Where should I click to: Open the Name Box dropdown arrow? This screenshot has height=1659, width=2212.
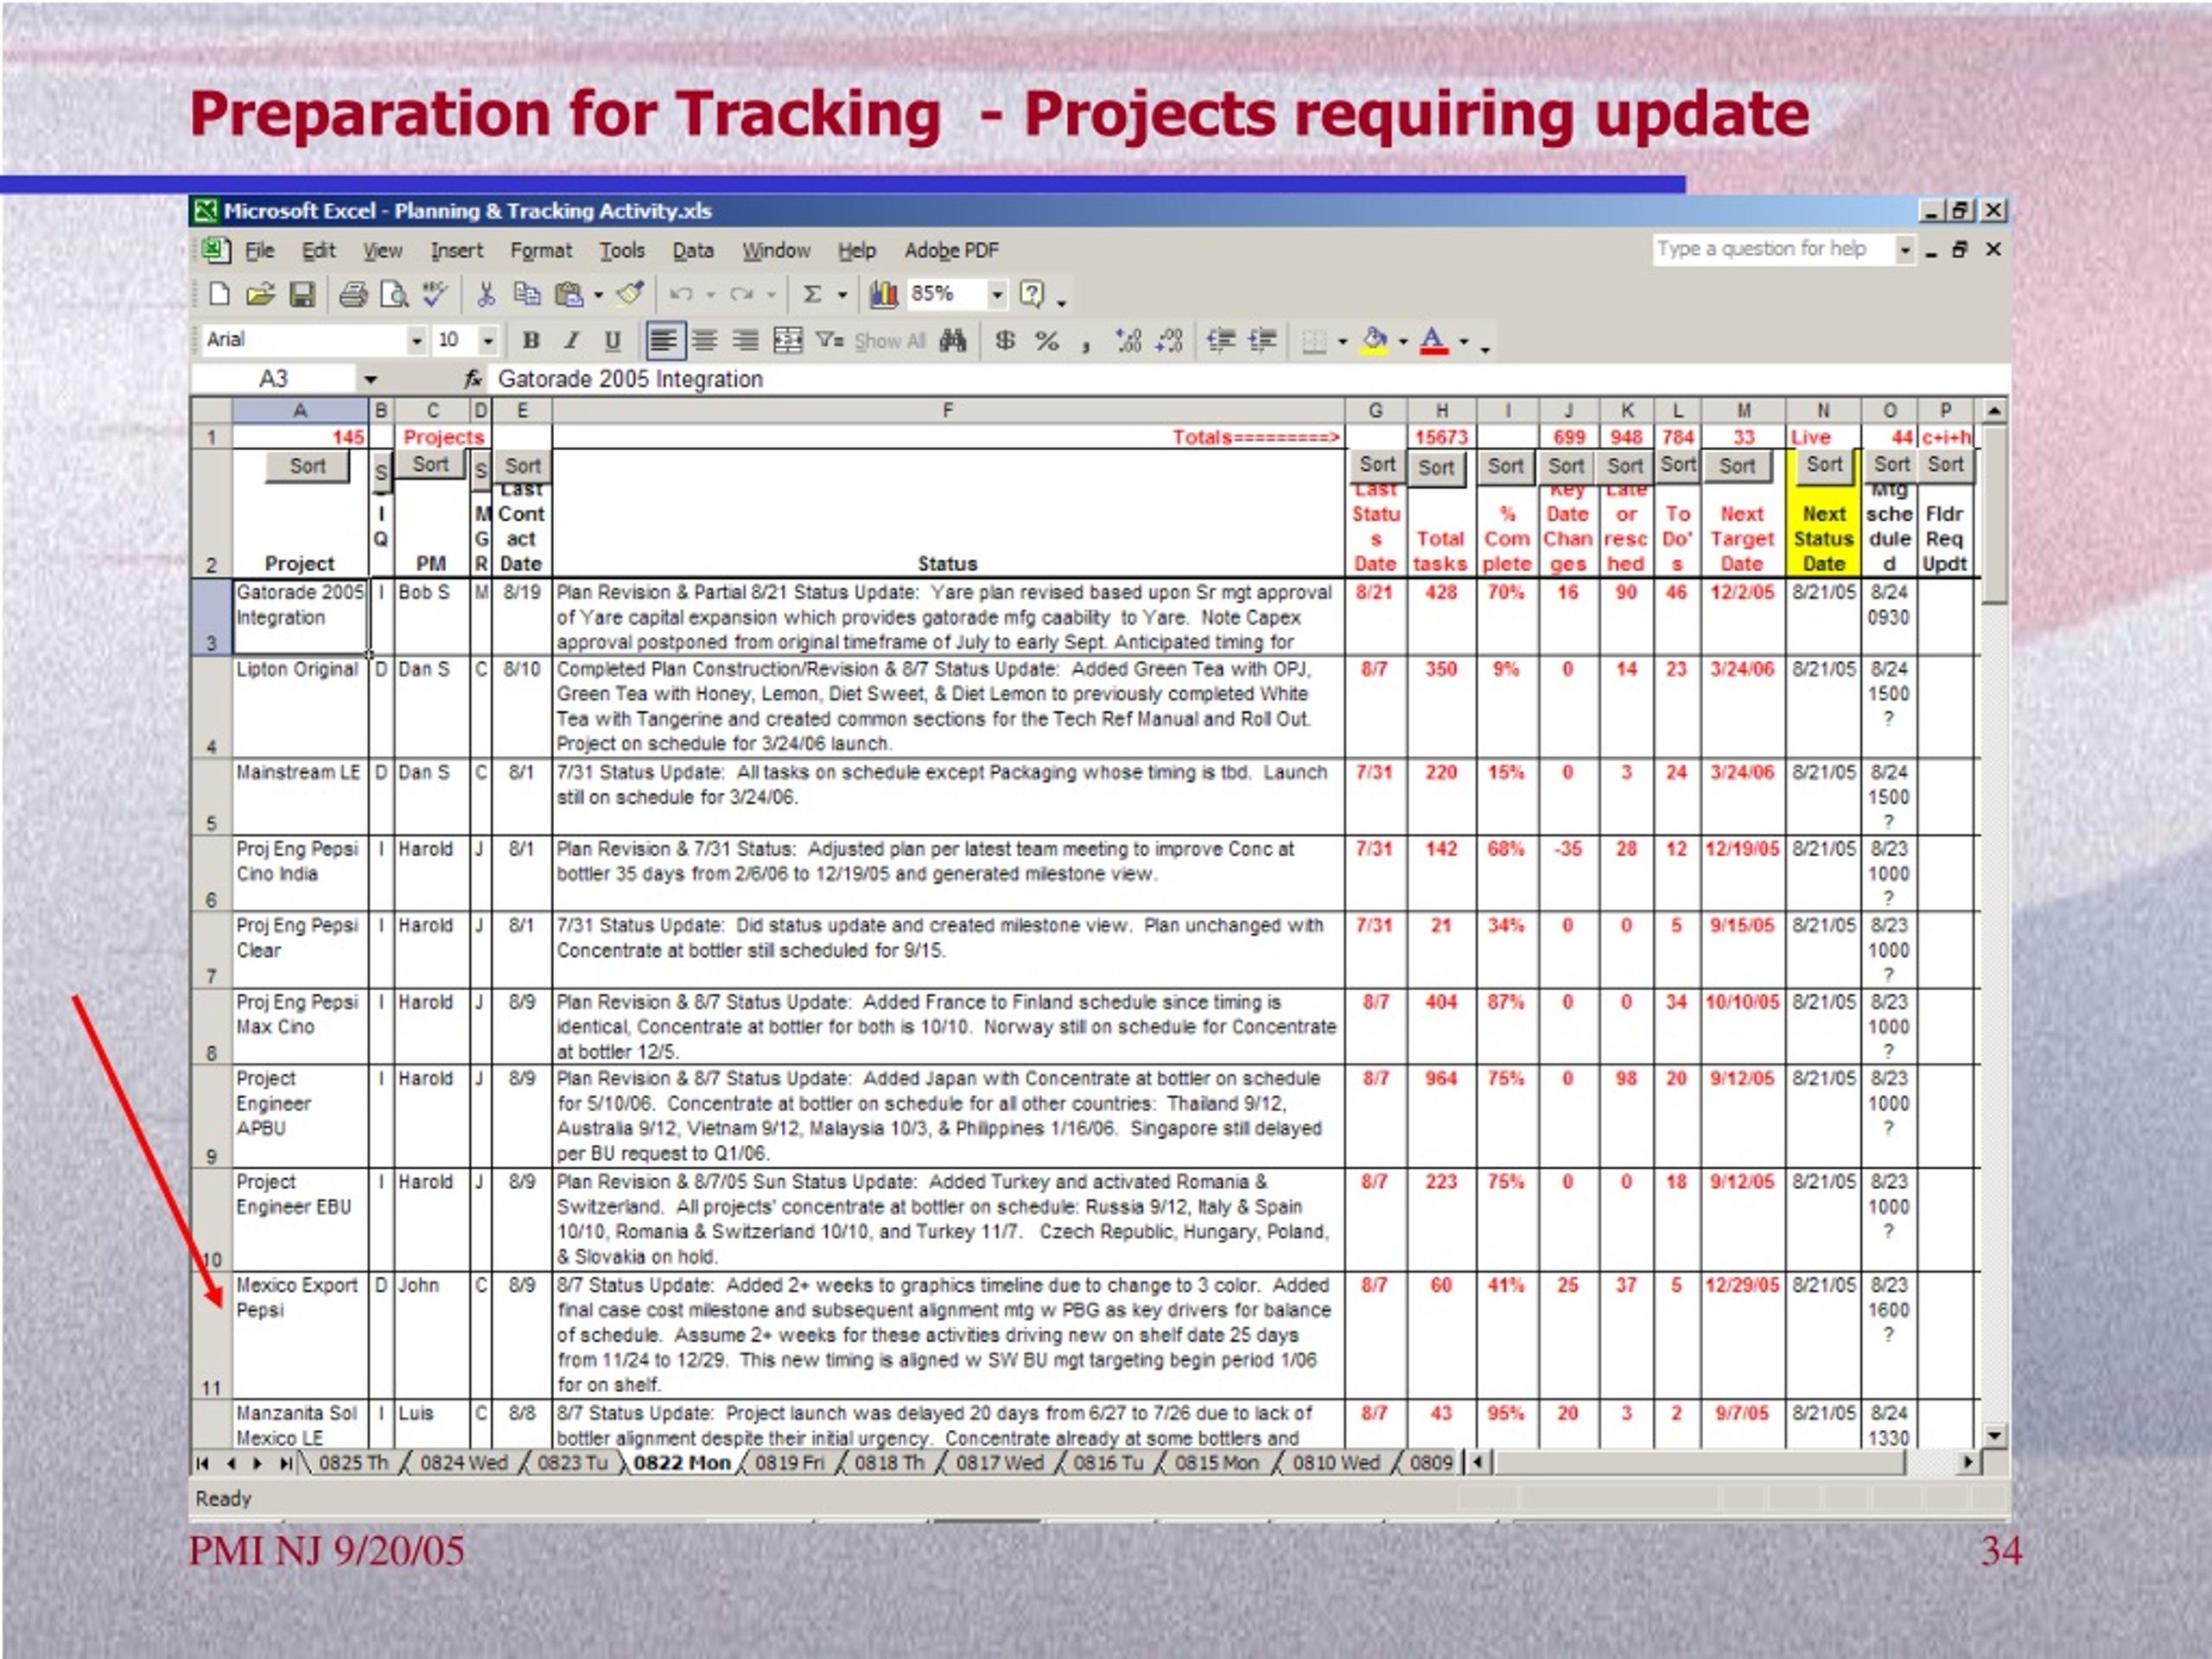371,379
